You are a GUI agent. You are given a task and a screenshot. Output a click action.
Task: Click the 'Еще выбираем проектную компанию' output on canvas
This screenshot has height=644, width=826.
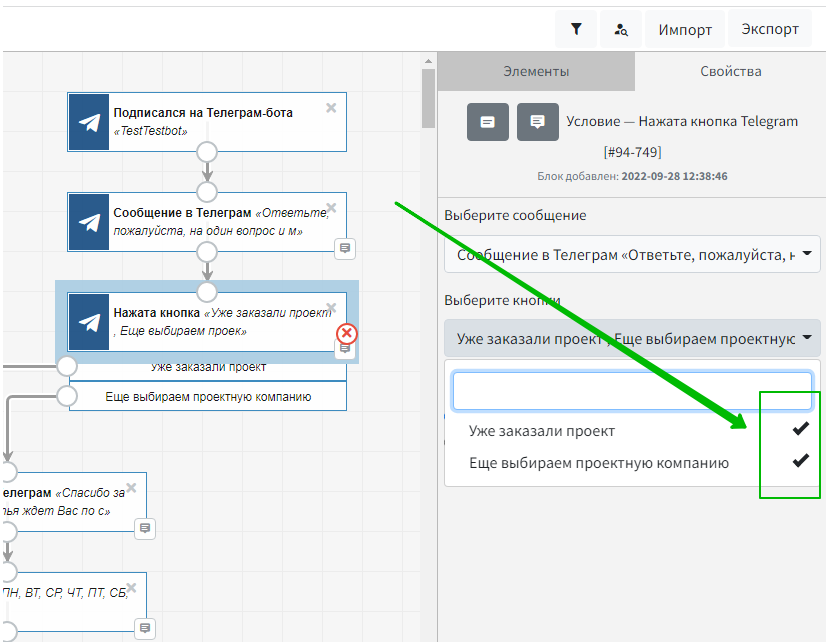click(x=208, y=396)
